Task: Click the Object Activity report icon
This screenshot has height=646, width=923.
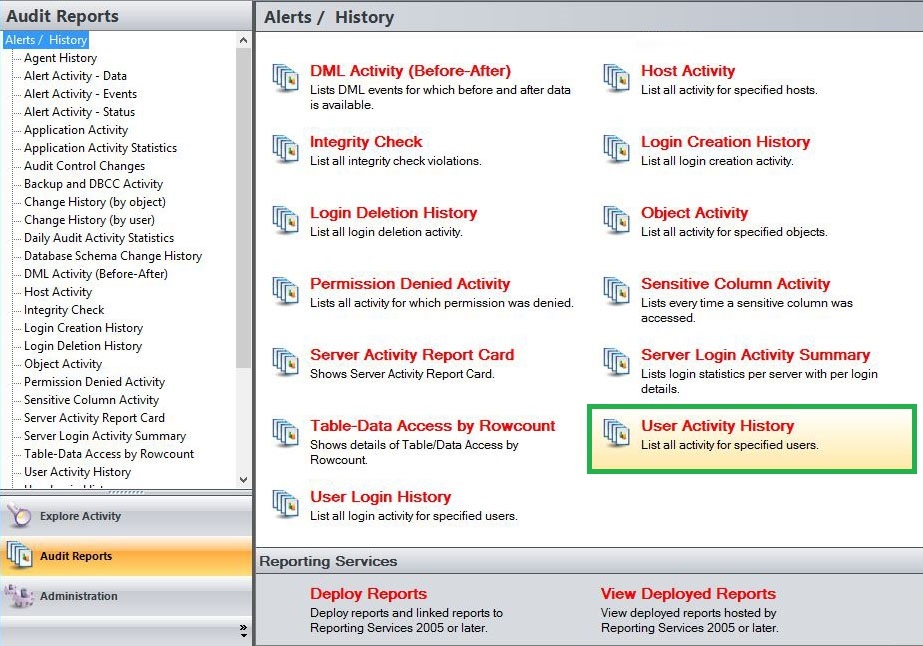Action: tap(616, 219)
